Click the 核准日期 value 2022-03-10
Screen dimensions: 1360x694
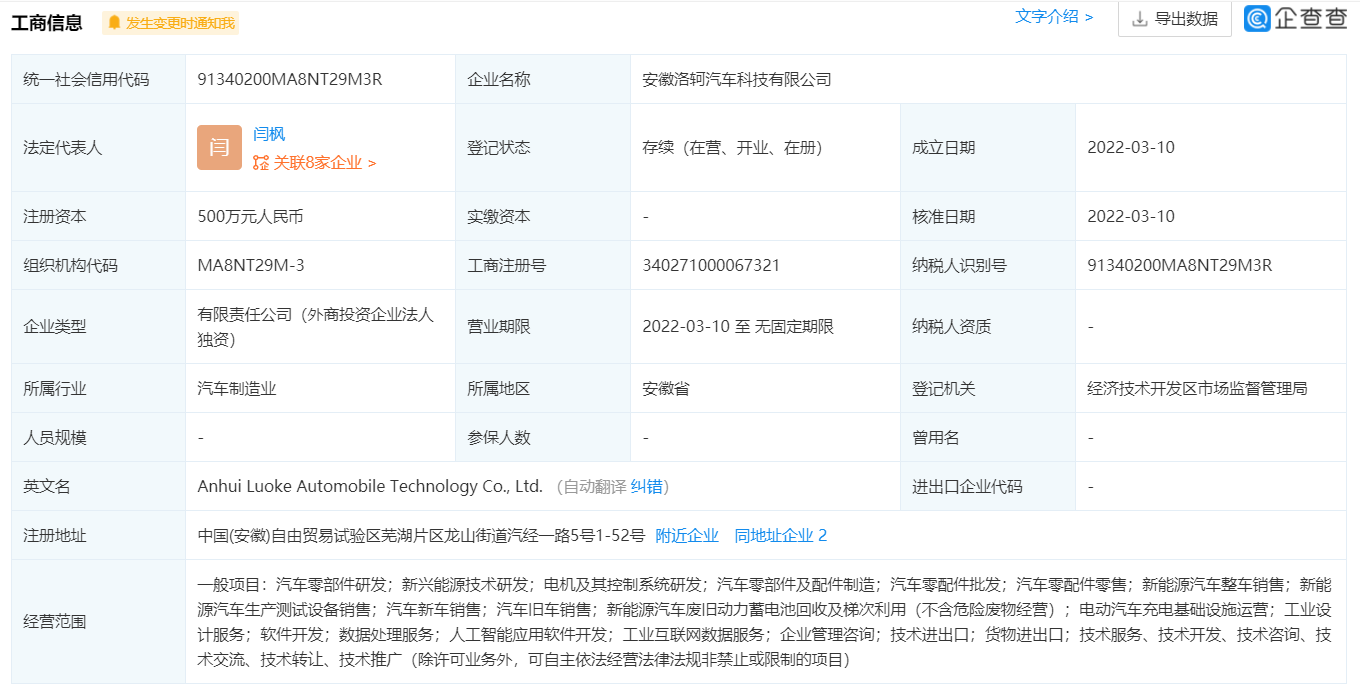tap(1131, 217)
